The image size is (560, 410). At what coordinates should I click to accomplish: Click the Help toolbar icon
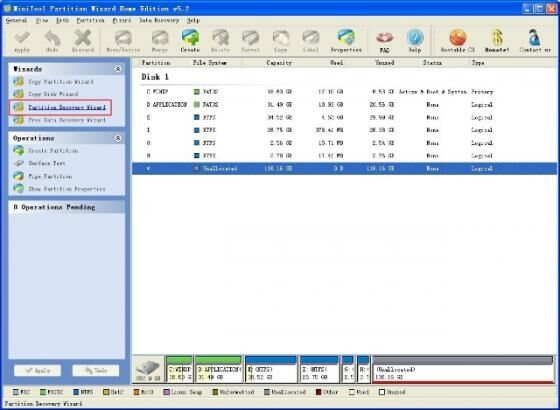tap(415, 38)
